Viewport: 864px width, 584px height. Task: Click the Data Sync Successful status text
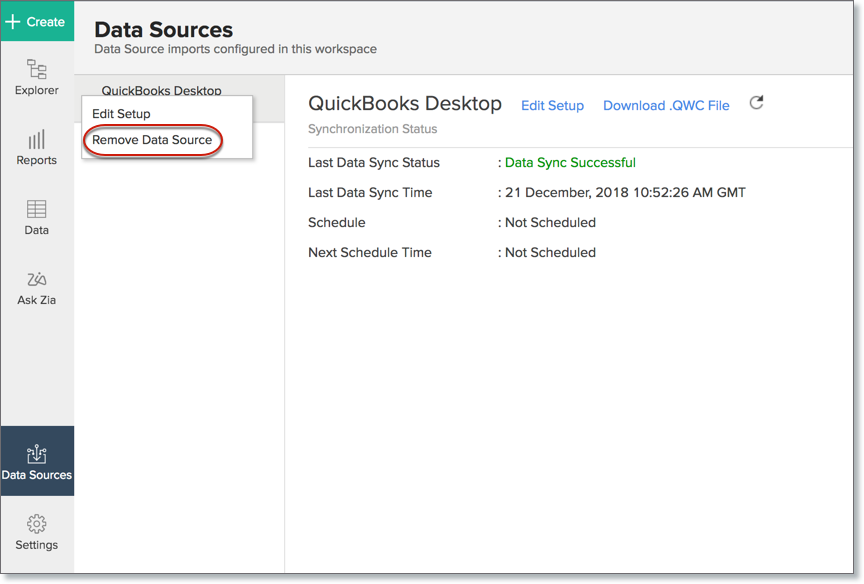569,162
